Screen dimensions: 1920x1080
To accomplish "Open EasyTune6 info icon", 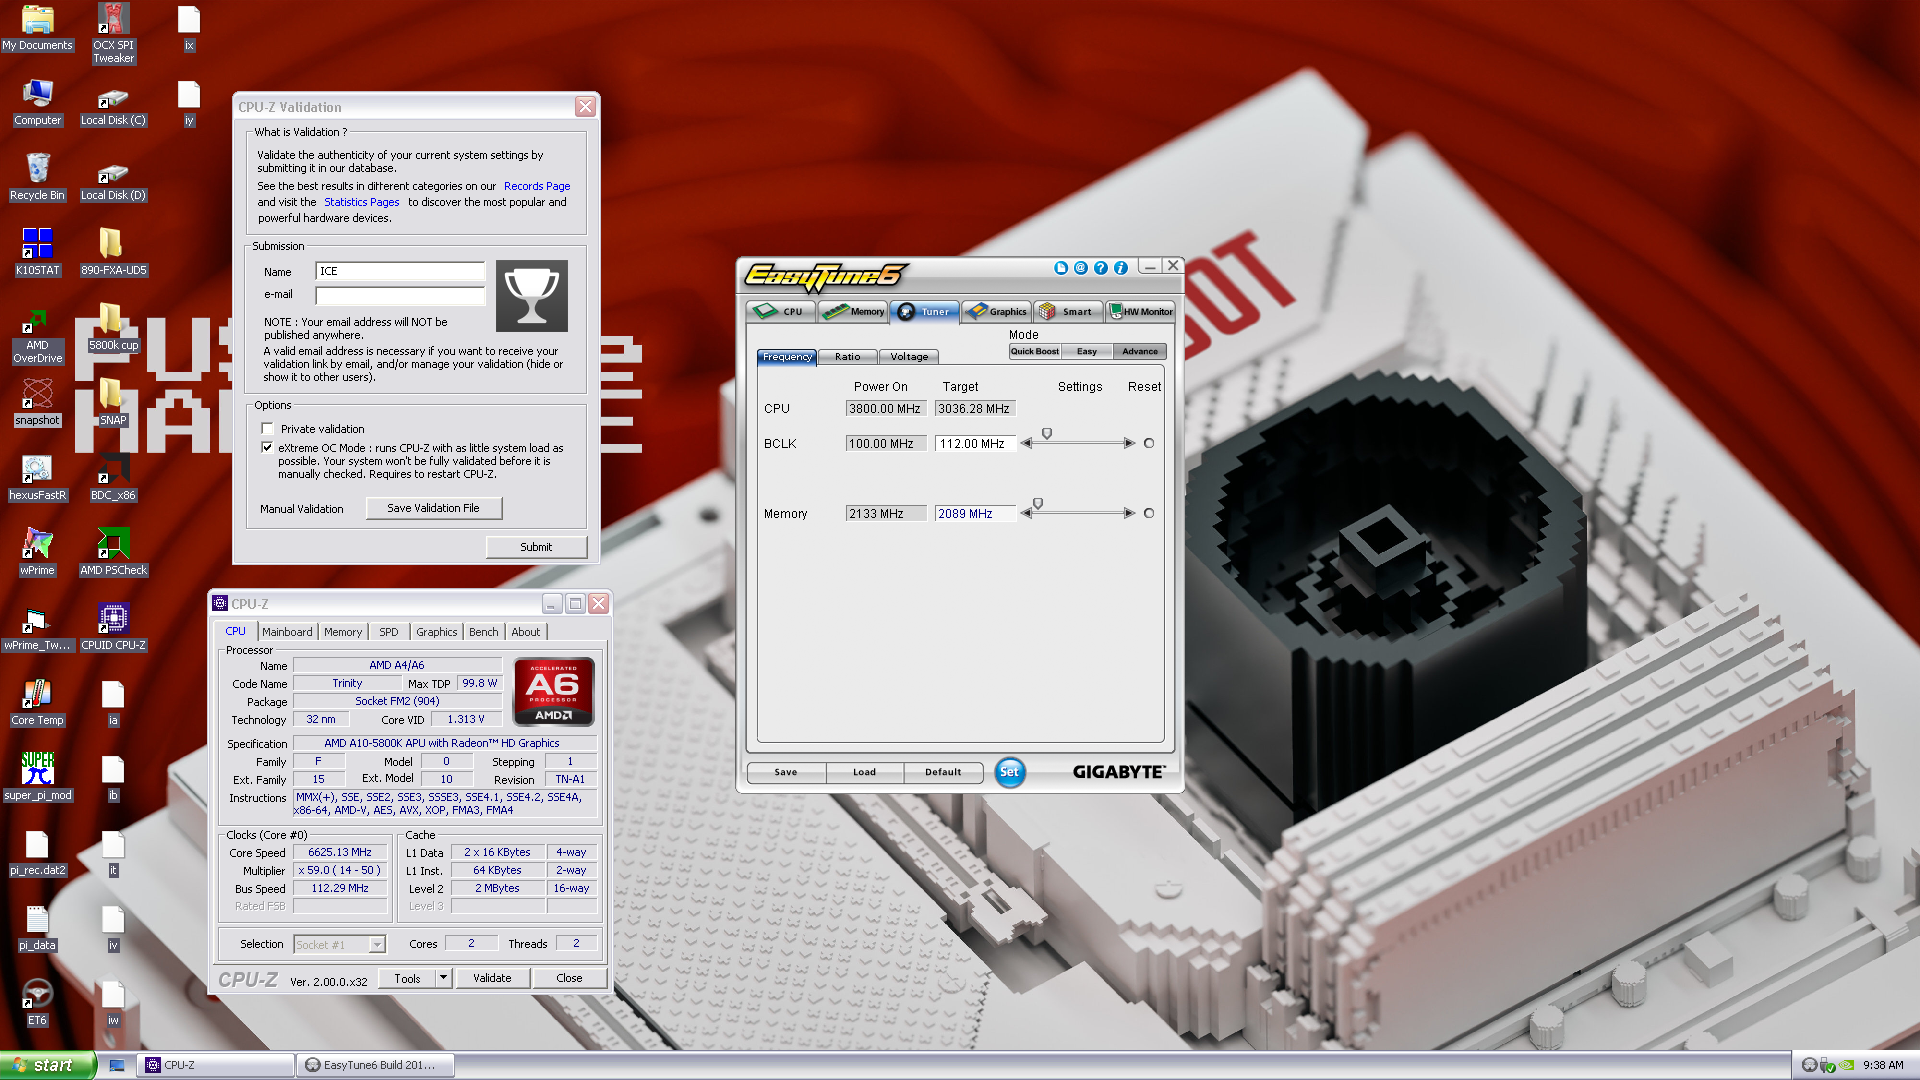I will [1120, 268].
